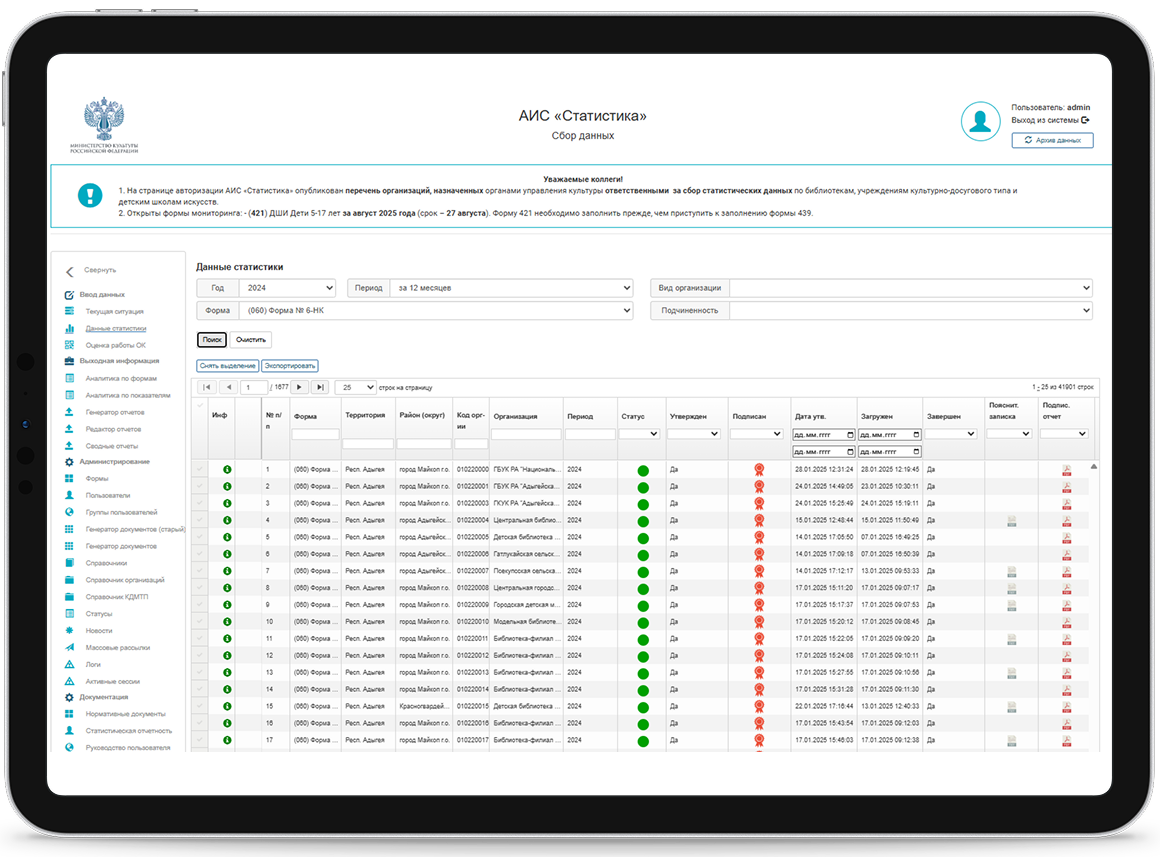Click the Организация column filter field
This screenshot has height=858, width=1161.
point(526,435)
